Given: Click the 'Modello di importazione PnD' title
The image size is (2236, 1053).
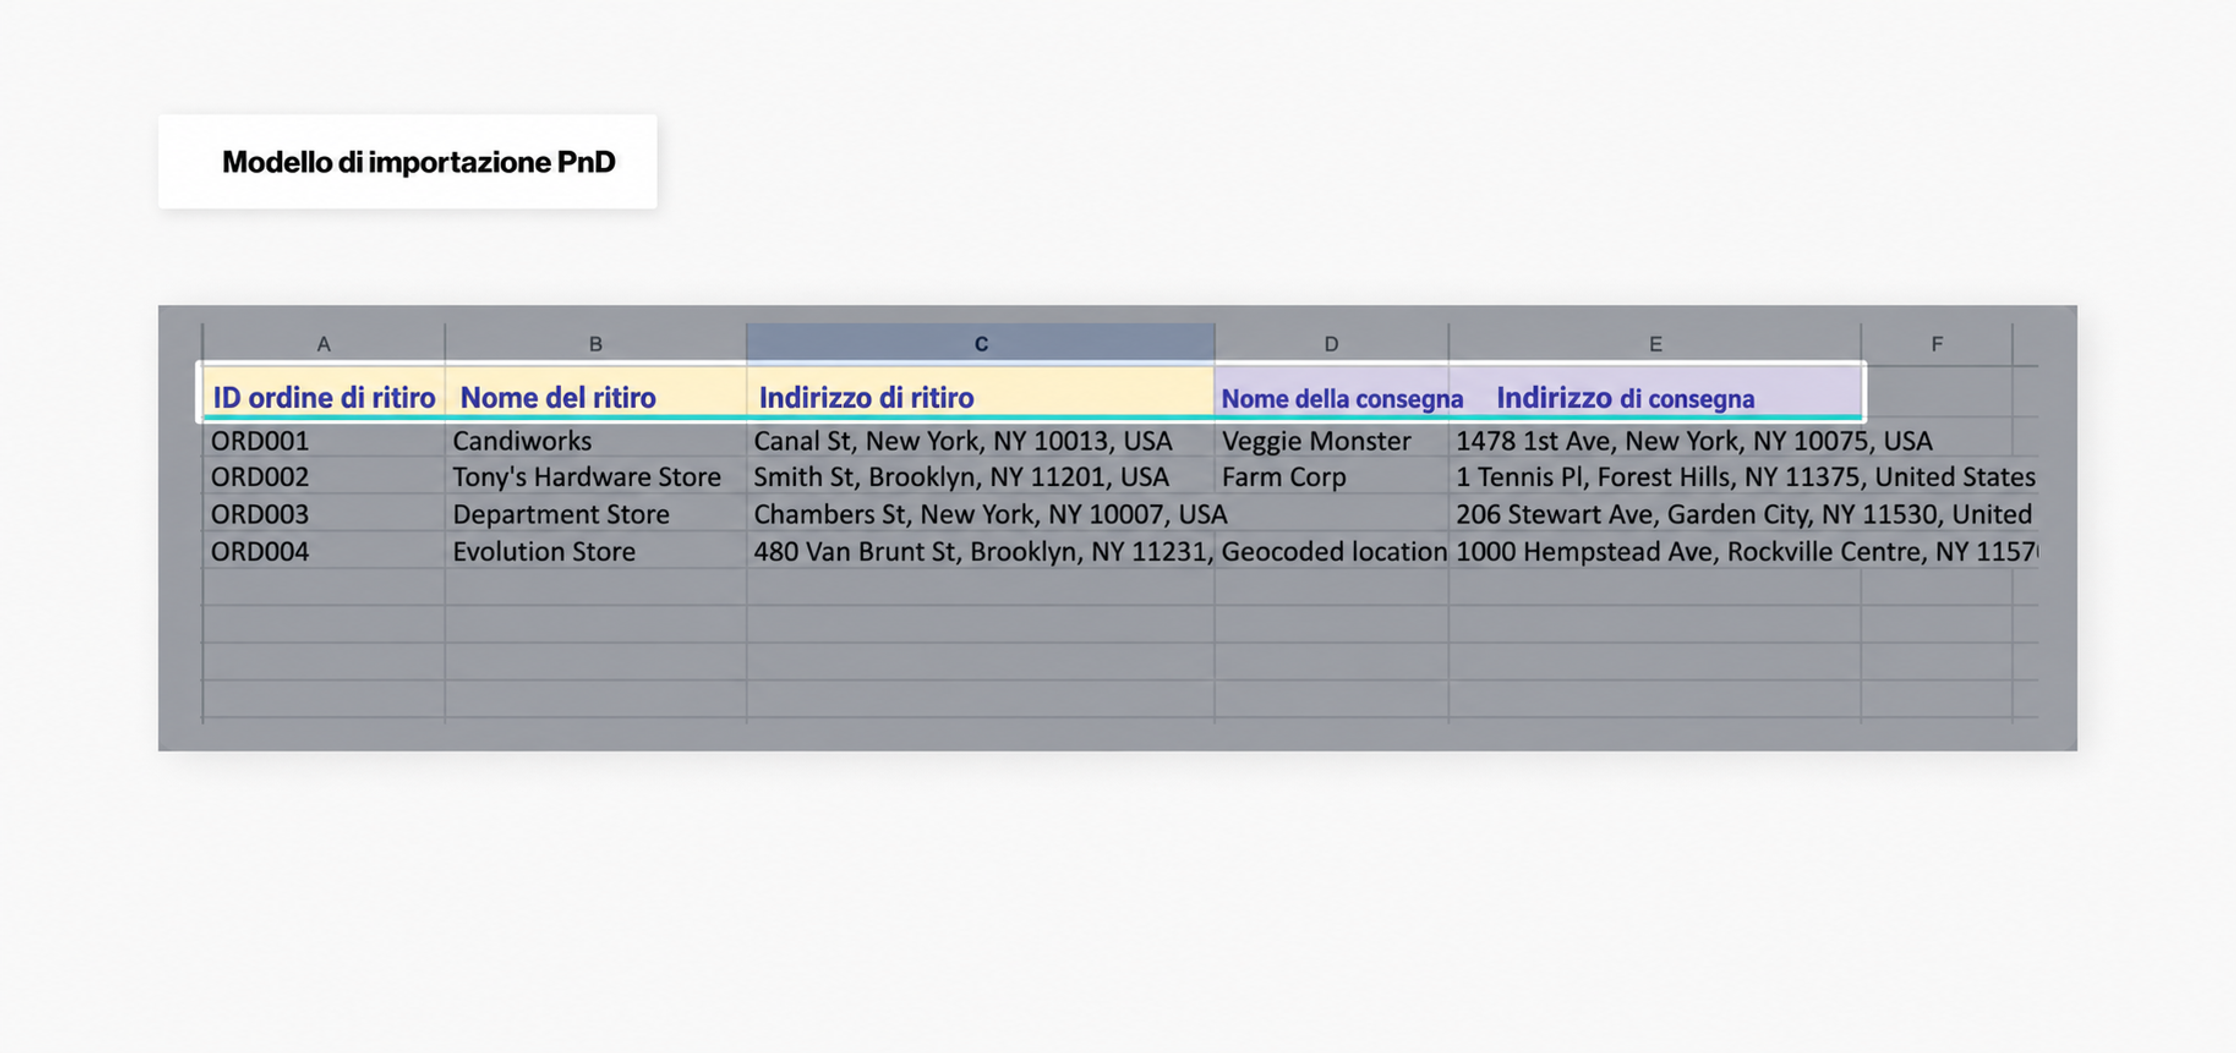Looking at the screenshot, I should (x=418, y=162).
